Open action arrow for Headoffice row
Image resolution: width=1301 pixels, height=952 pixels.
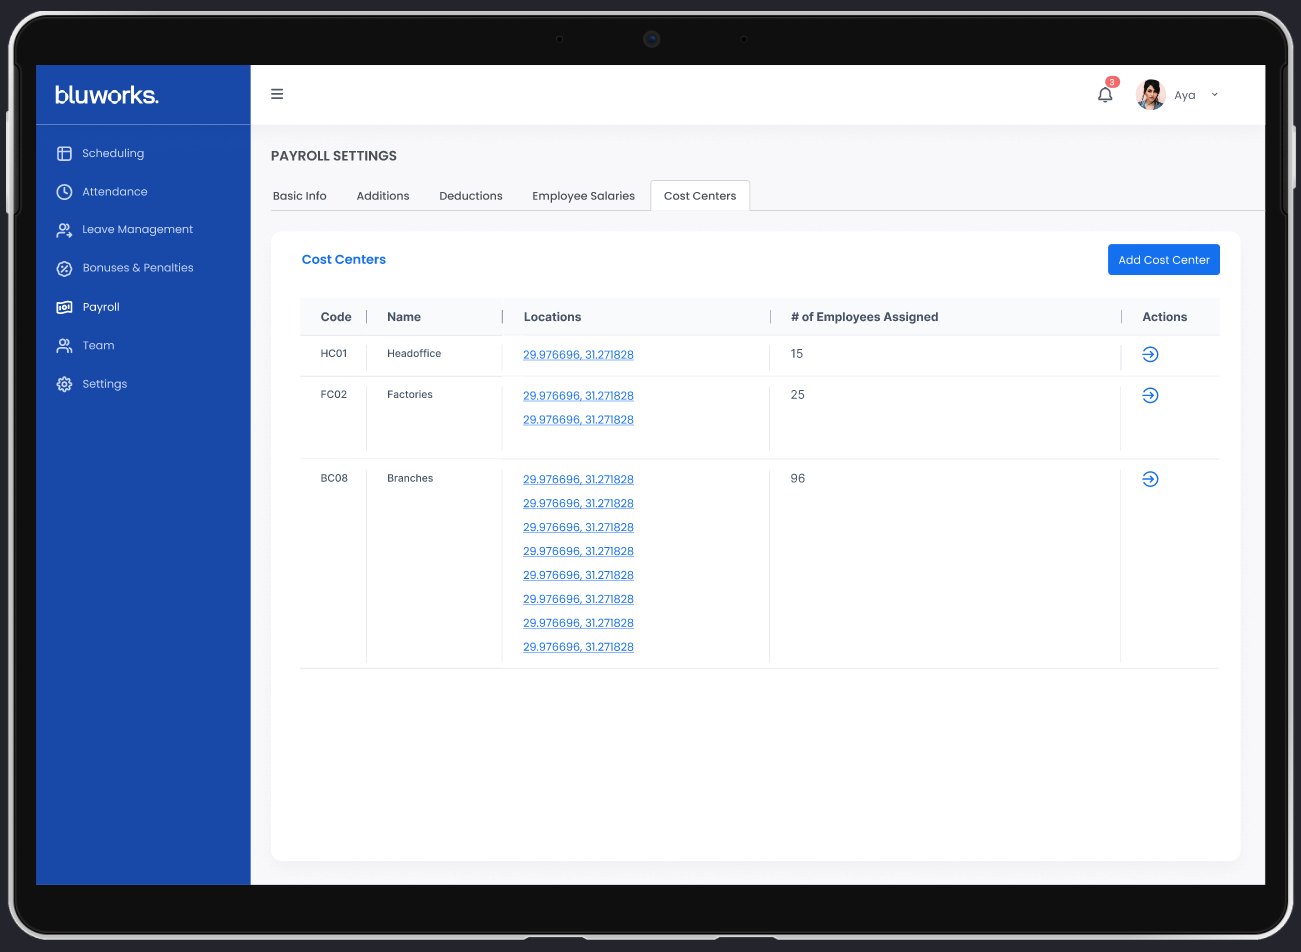click(x=1150, y=355)
